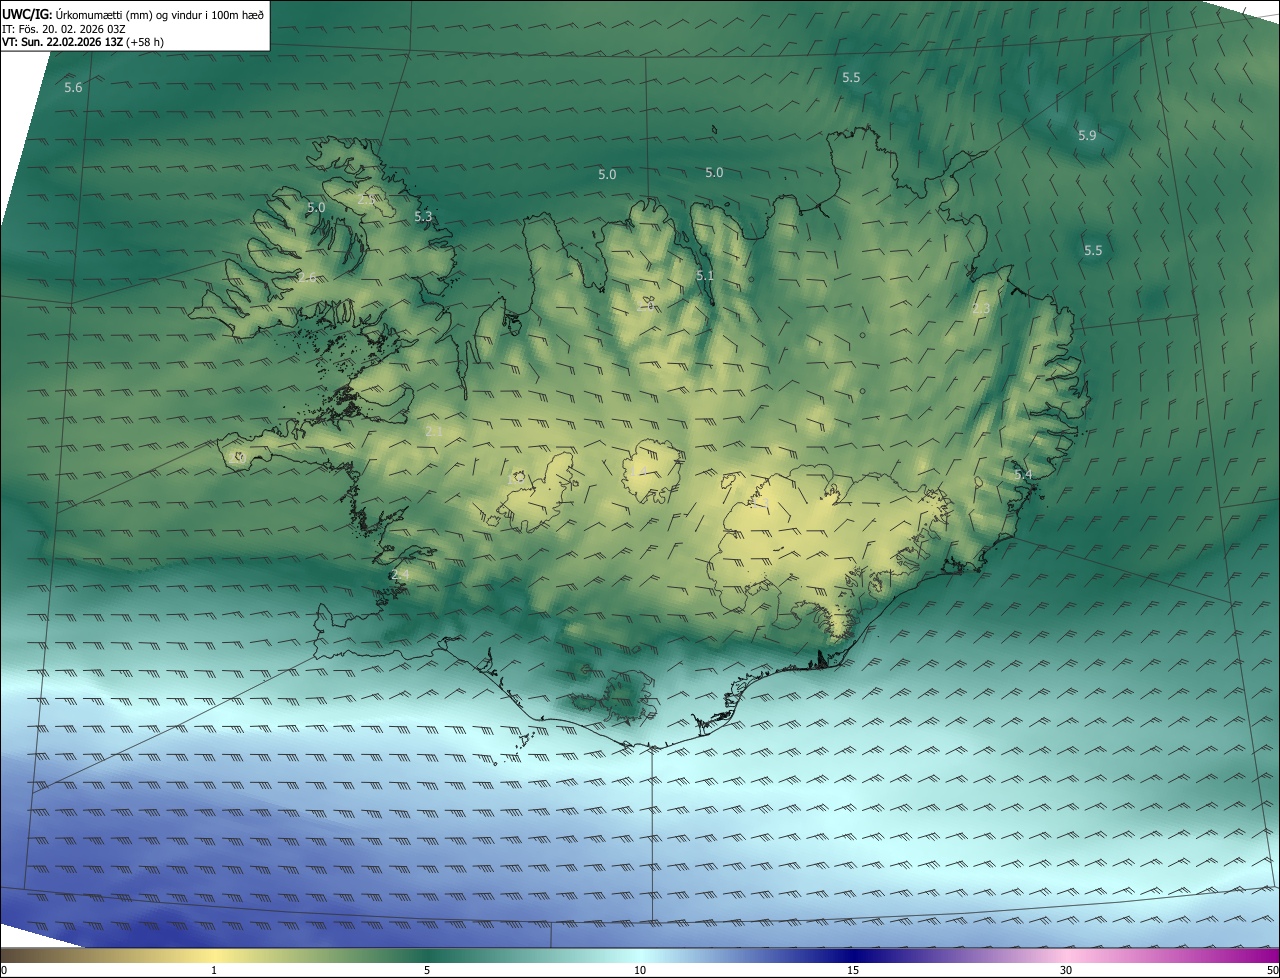Click the colour scale tick label 10

point(640,970)
